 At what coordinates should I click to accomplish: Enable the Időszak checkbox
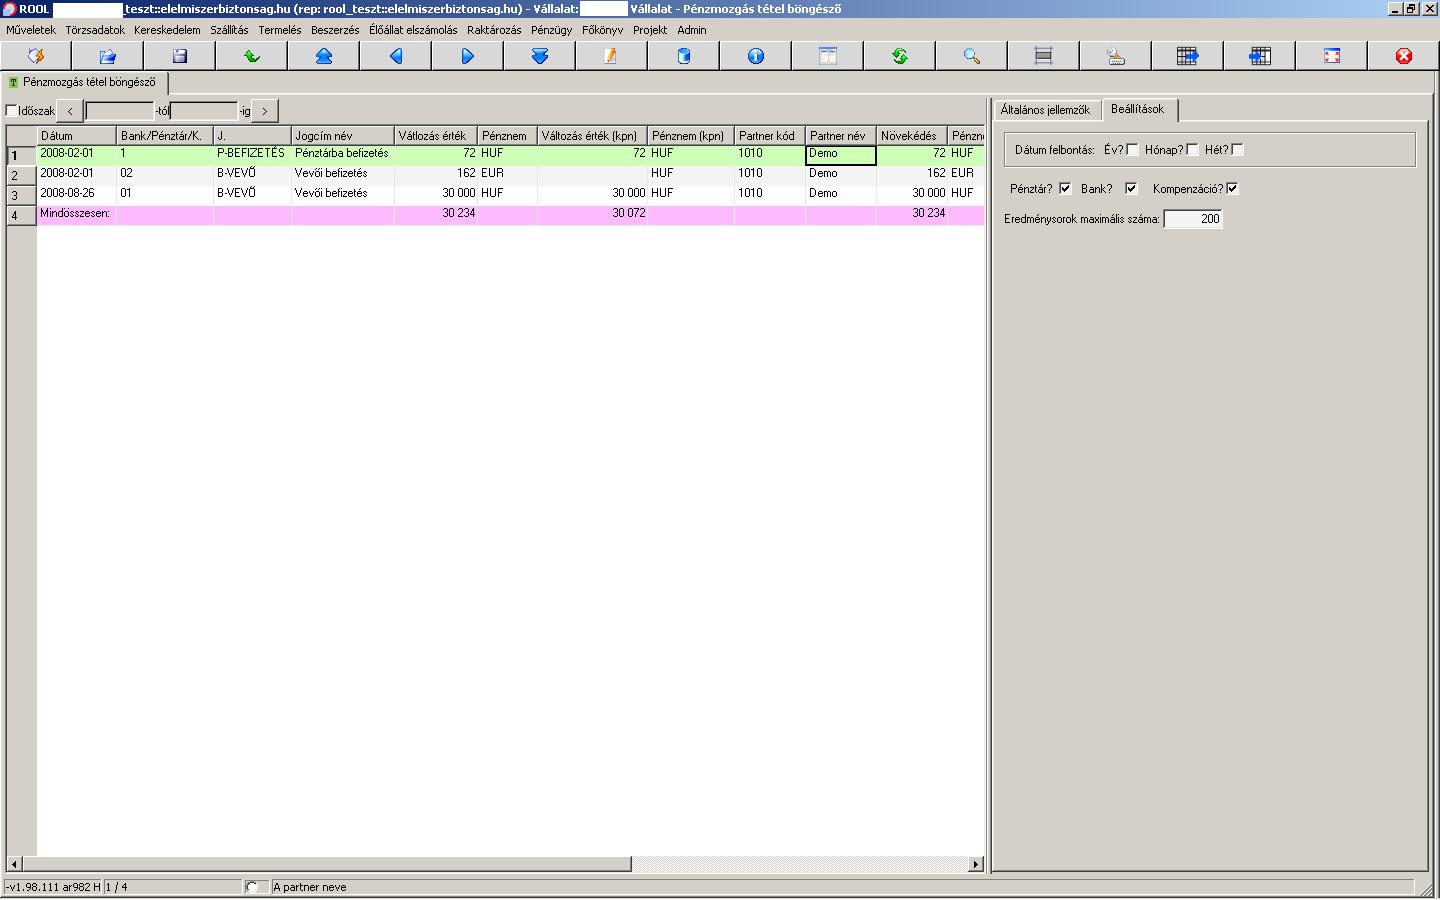[12, 111]
